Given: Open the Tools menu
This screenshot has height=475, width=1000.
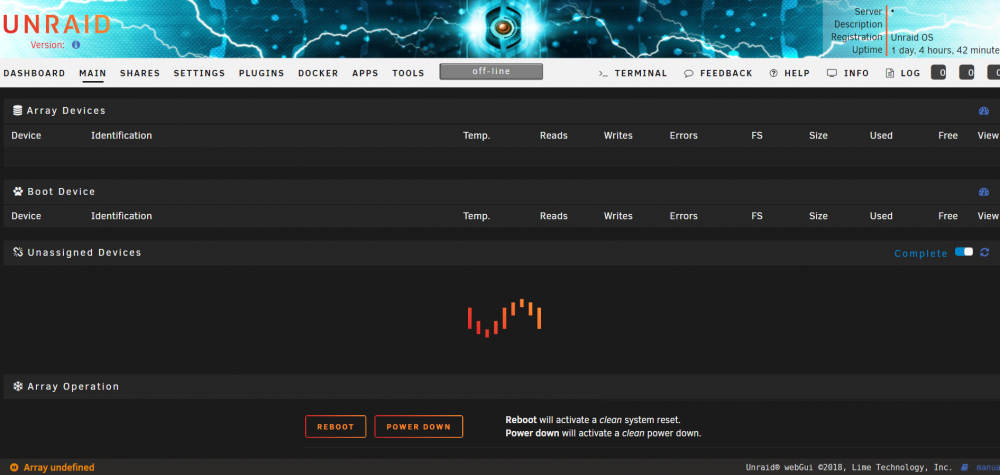Looking at the screenshot, I should pyautogui.click(x=408, y=73).
